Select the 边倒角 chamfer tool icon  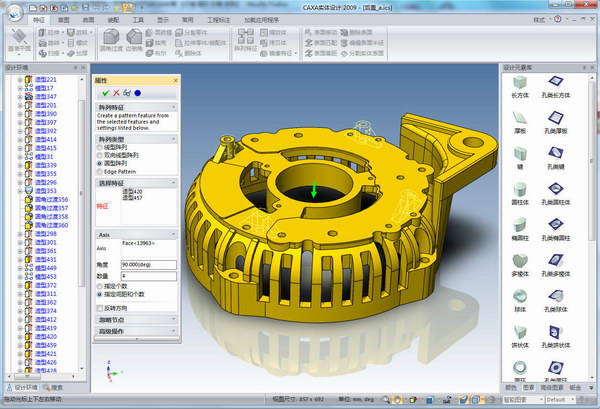pos(134,40)
